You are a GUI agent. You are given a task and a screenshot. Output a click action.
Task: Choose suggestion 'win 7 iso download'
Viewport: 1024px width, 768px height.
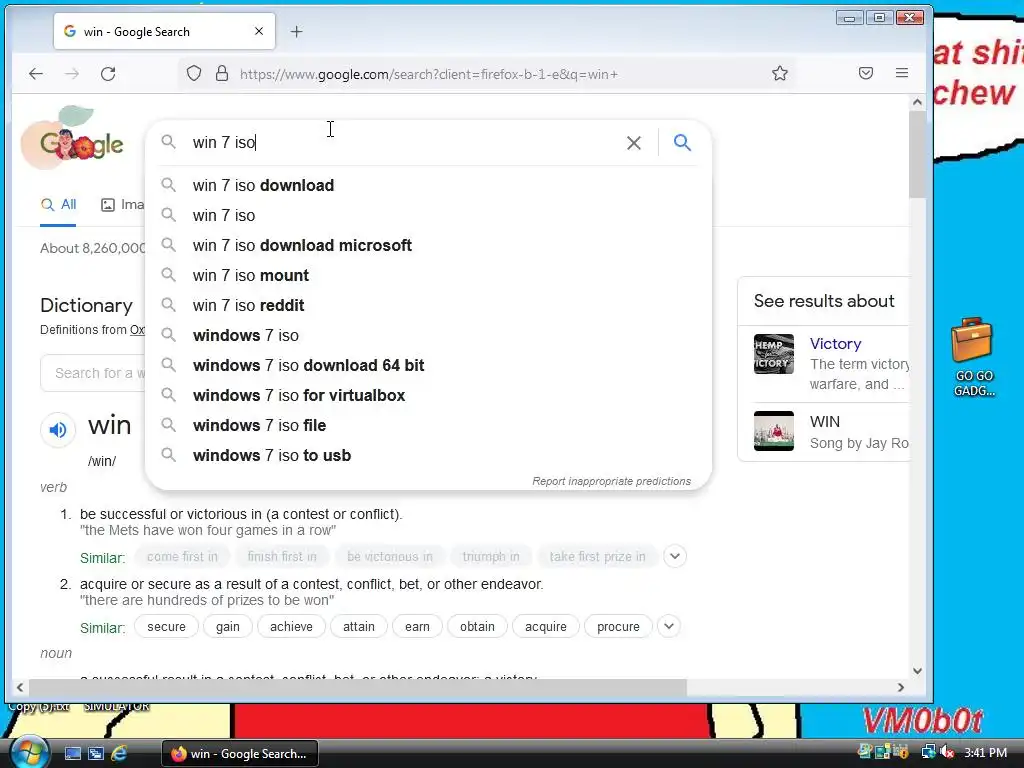[x=428, y=185]
